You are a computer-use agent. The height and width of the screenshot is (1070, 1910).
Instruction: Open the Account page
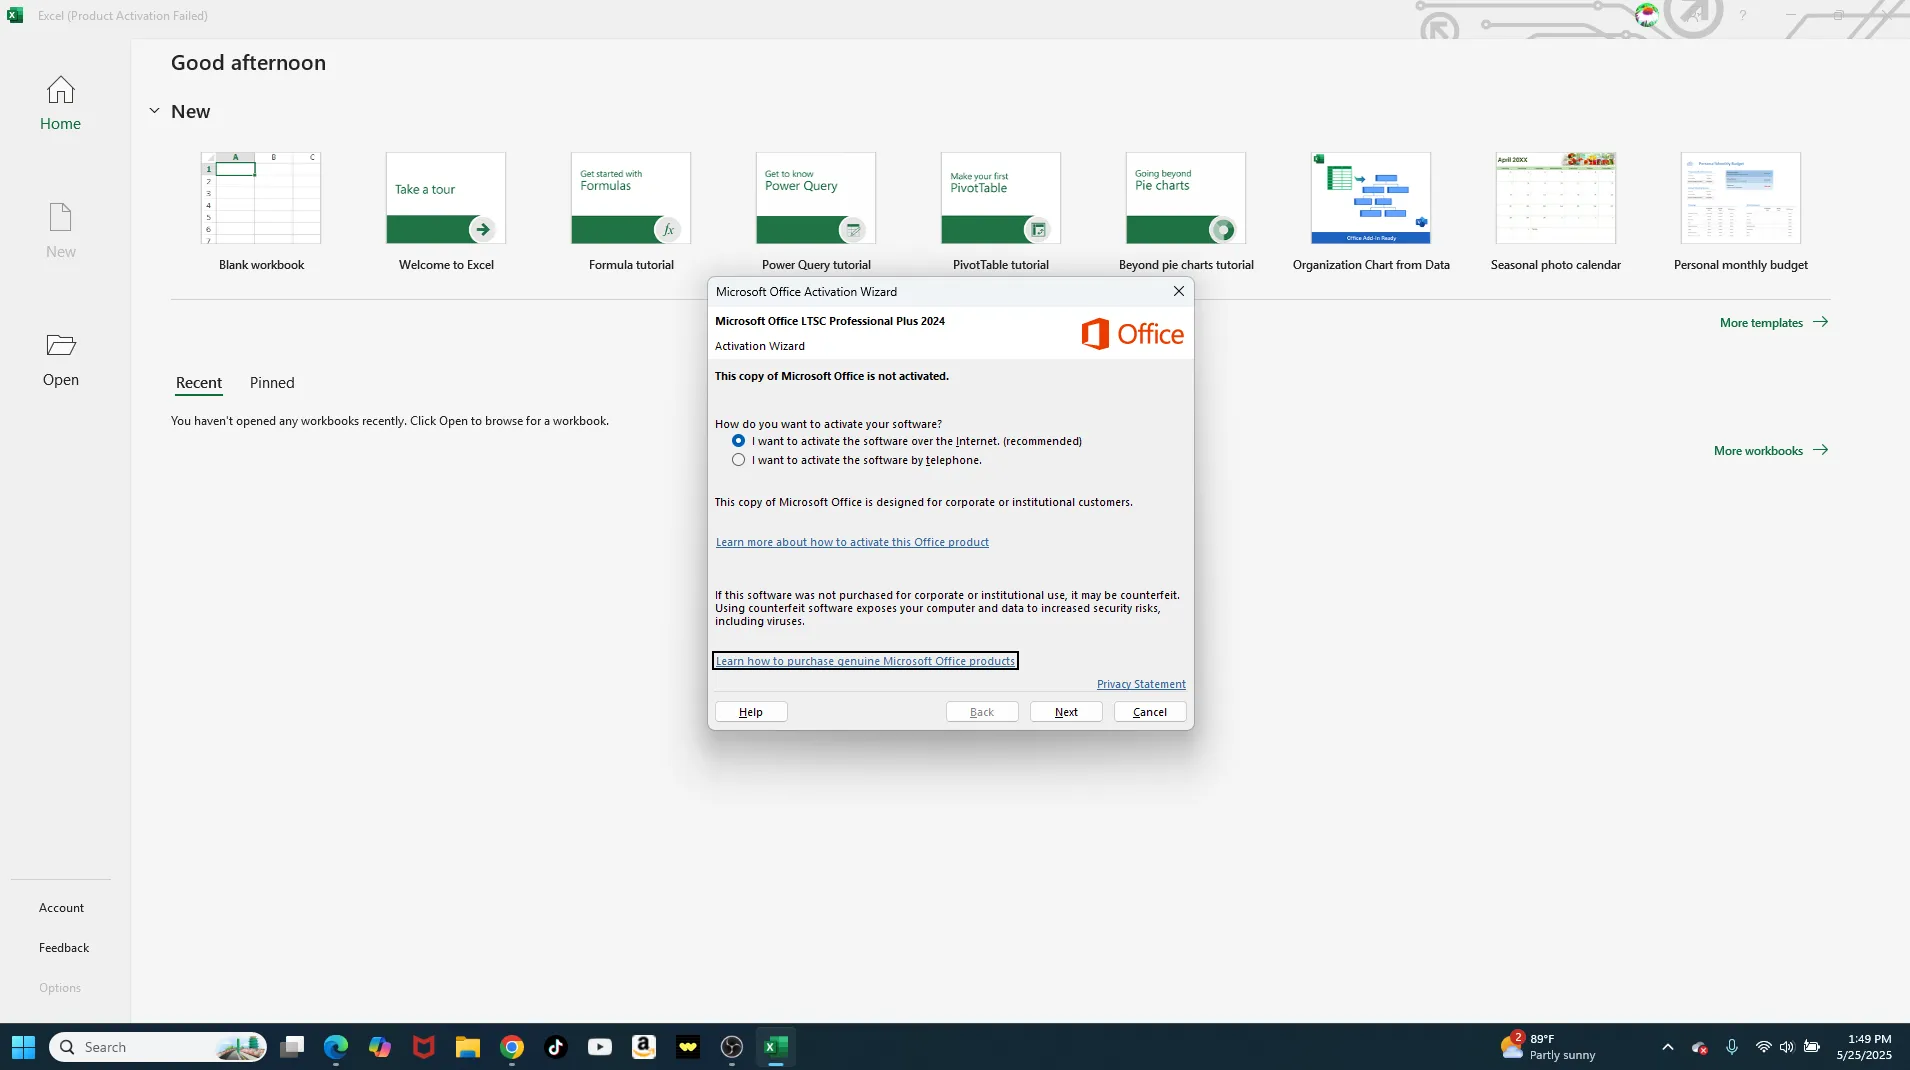point(61,908)
